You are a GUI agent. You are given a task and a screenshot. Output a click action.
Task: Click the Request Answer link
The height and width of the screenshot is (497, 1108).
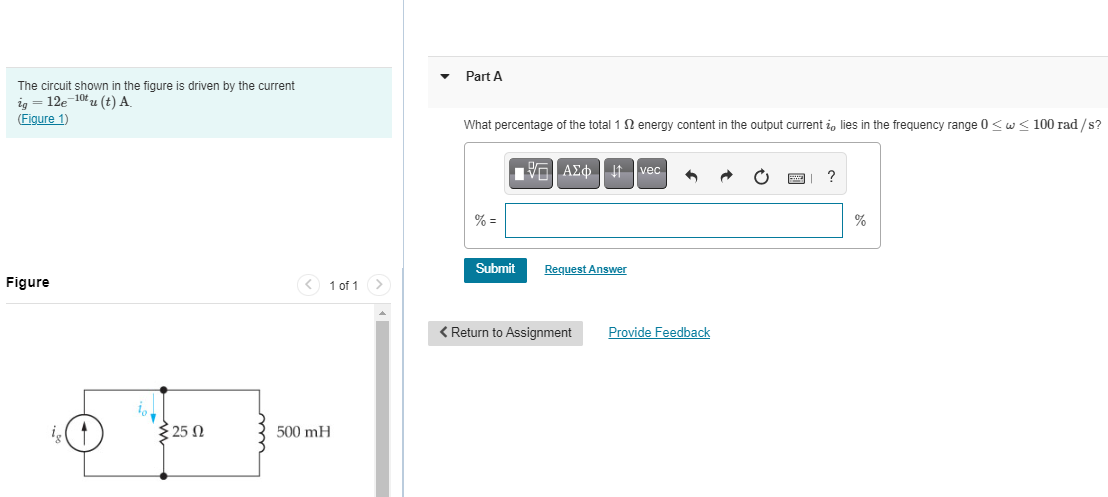point(585,269)
